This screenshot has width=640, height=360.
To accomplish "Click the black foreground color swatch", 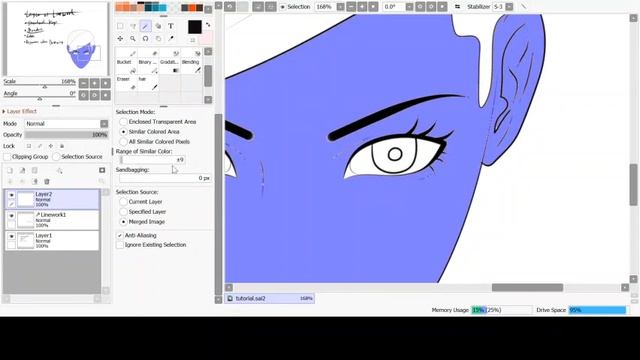I will (195, 27).
